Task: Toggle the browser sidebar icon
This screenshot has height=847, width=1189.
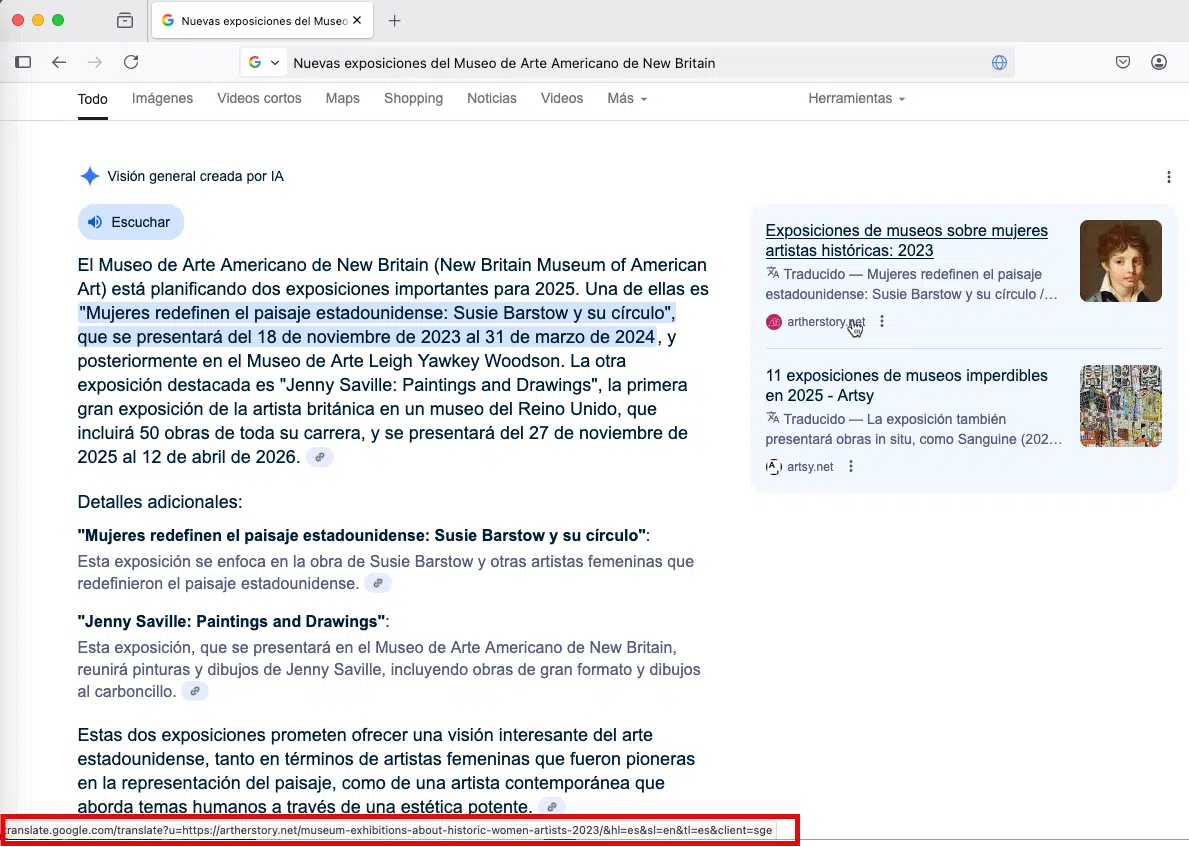Action: [x=23, y=62]
